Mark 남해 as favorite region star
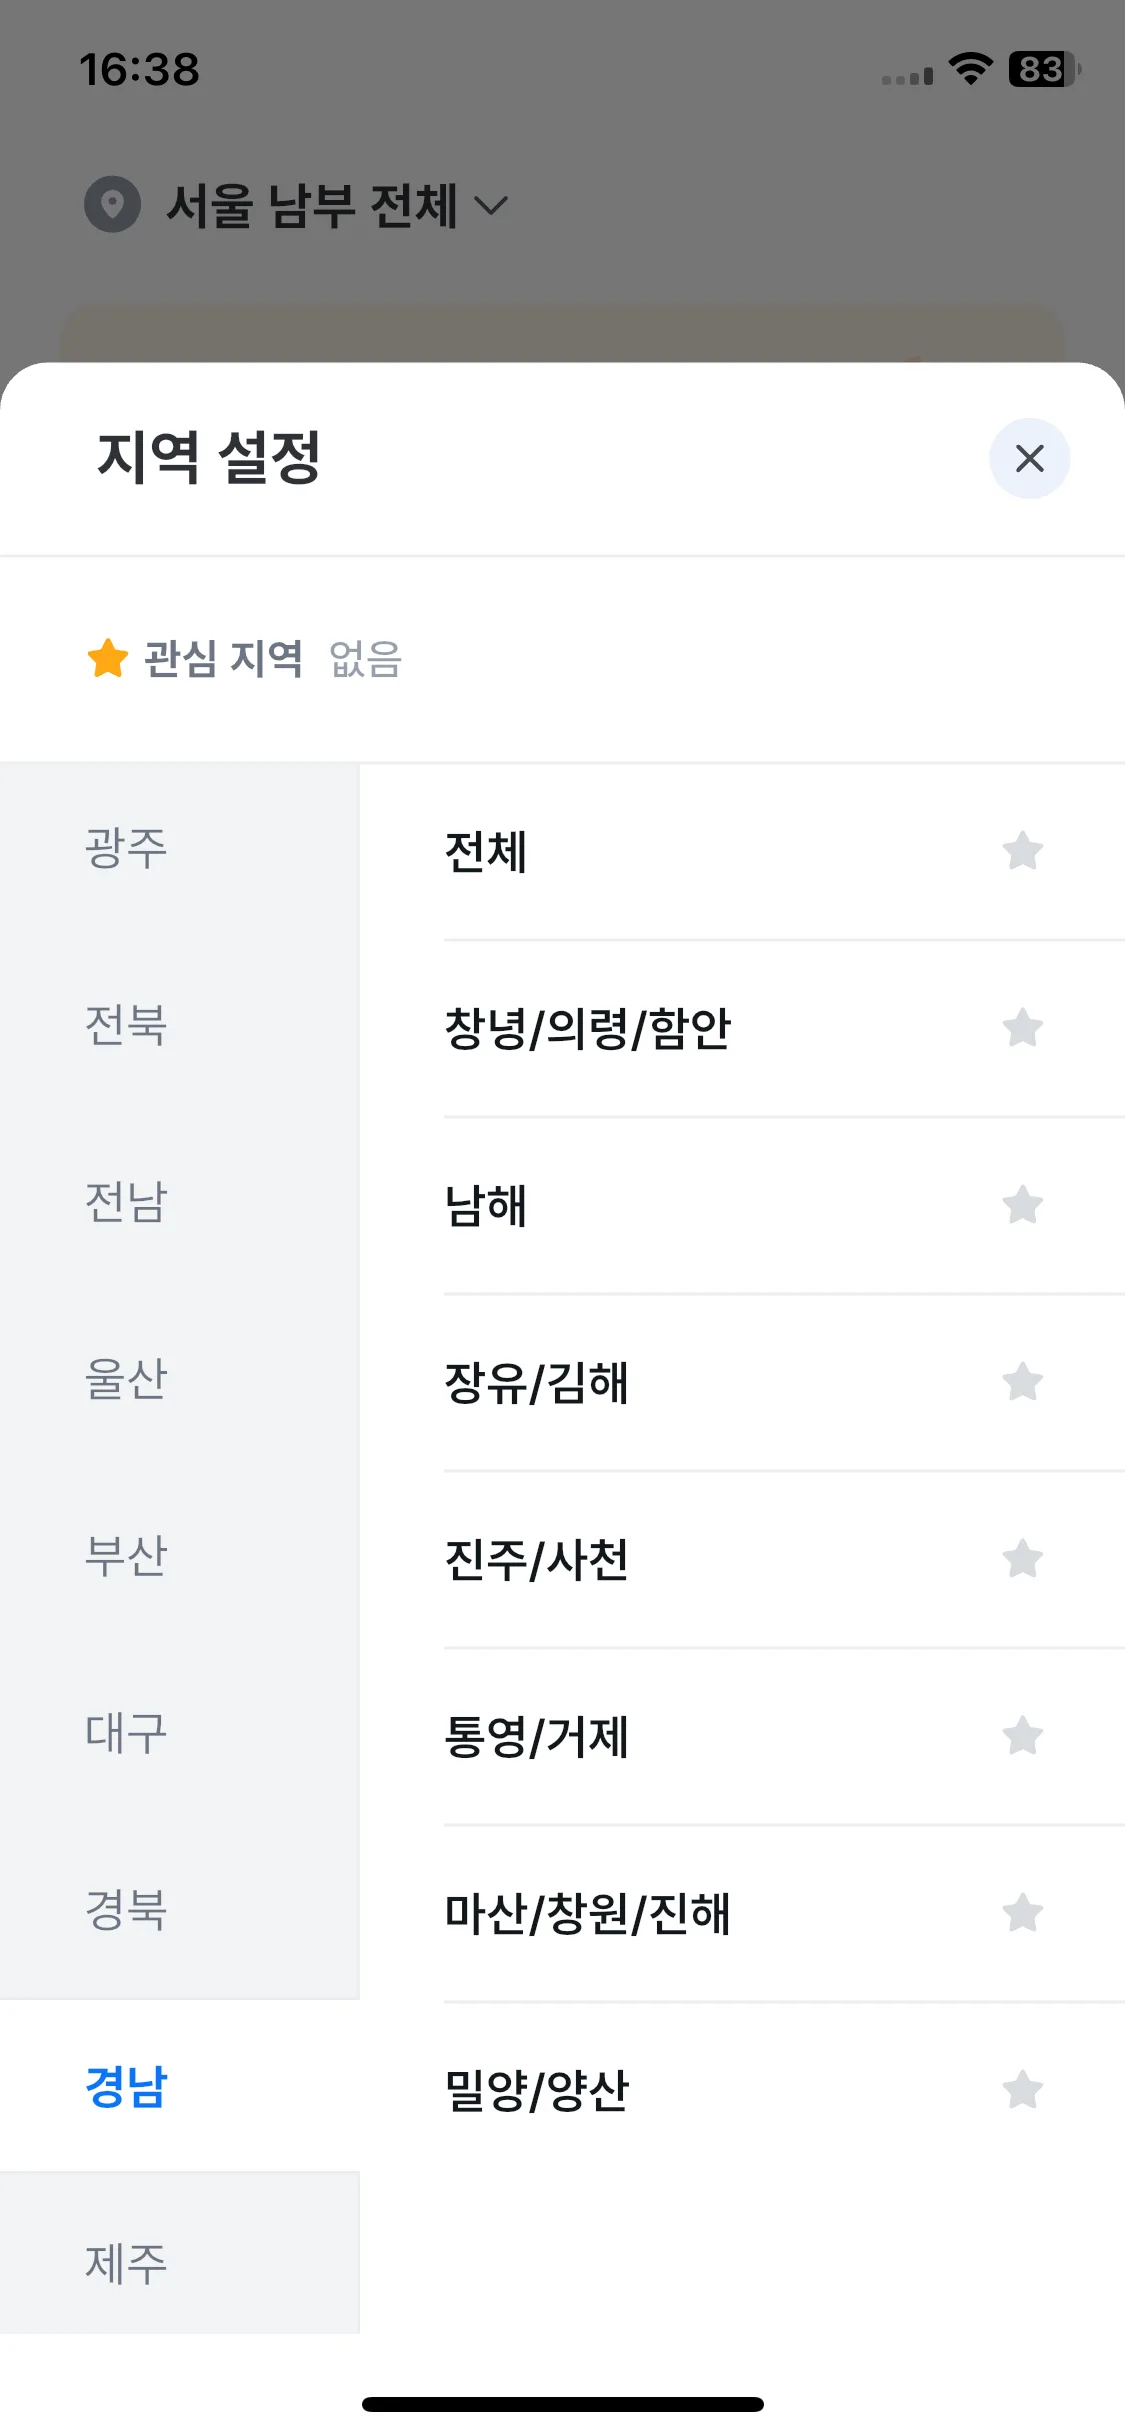The image size is (1125, 2436). pos(1022,1205)
